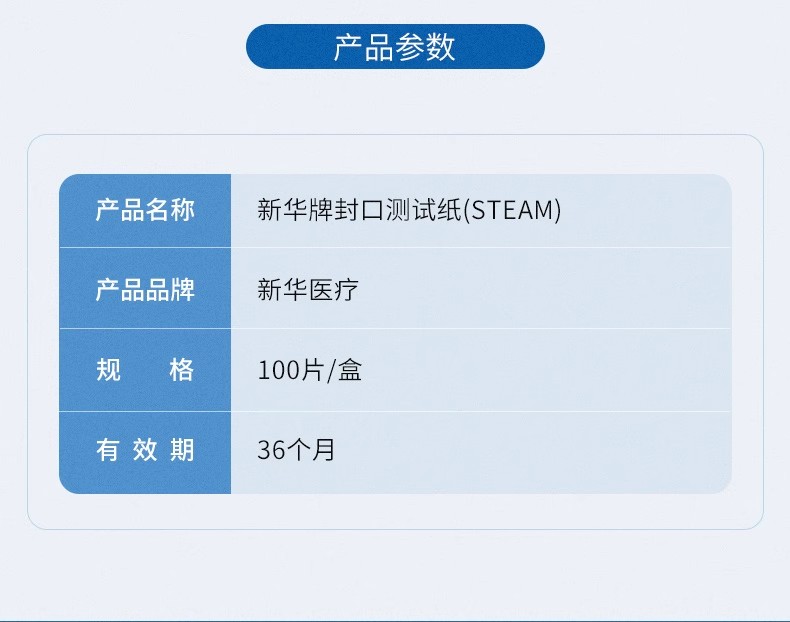Click the 有 character in the 有效期 label
Image resolution: width=790 pixels, height=622 pixels.
coord(108,450)
